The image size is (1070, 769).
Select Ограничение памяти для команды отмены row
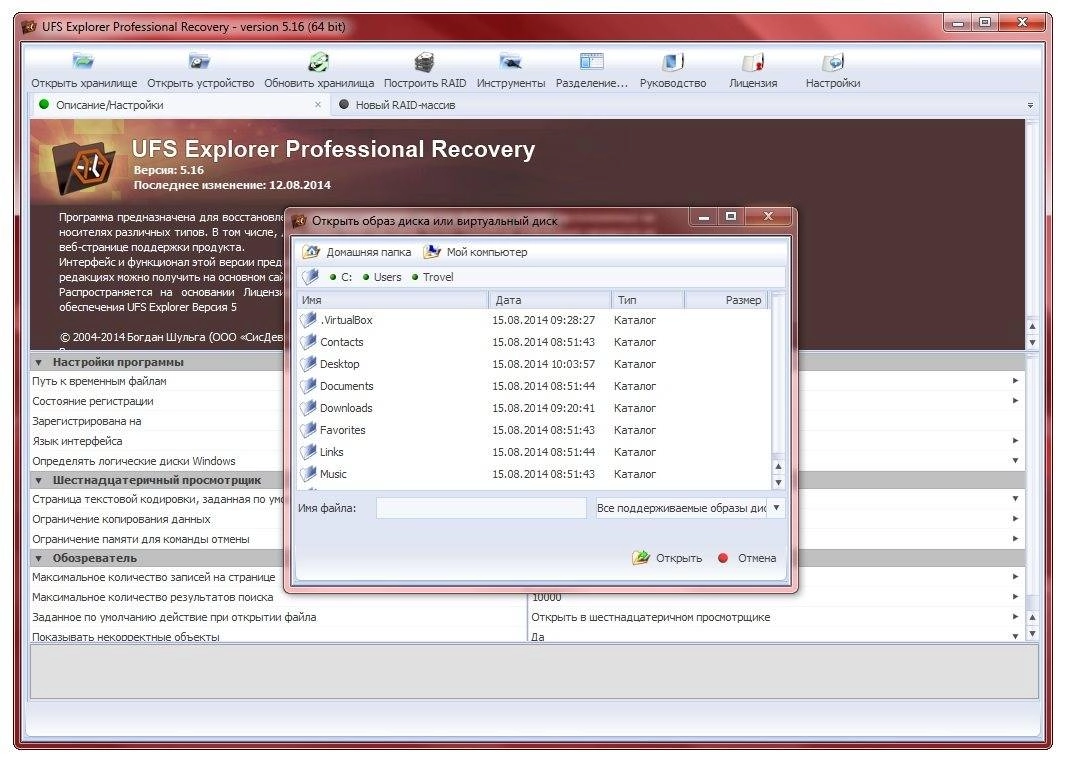coord(141,539)
